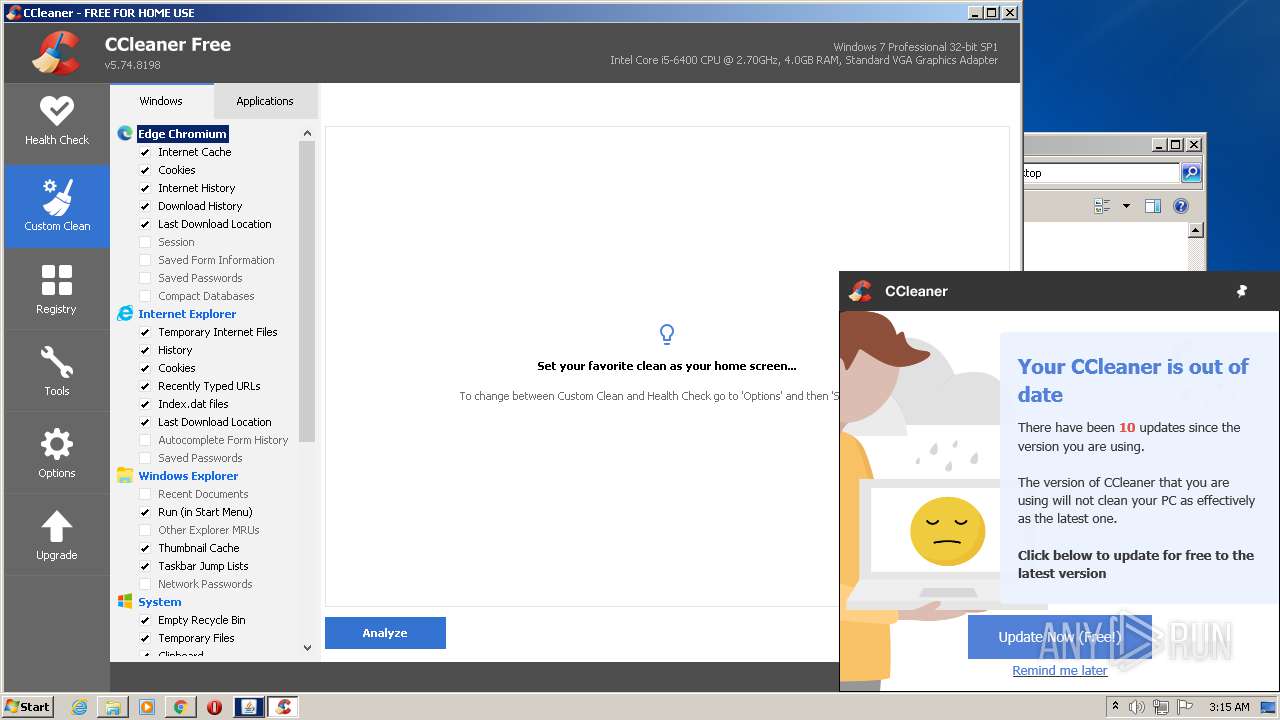Uncheck Recently Typed URLs

click(x=145, y=386)
